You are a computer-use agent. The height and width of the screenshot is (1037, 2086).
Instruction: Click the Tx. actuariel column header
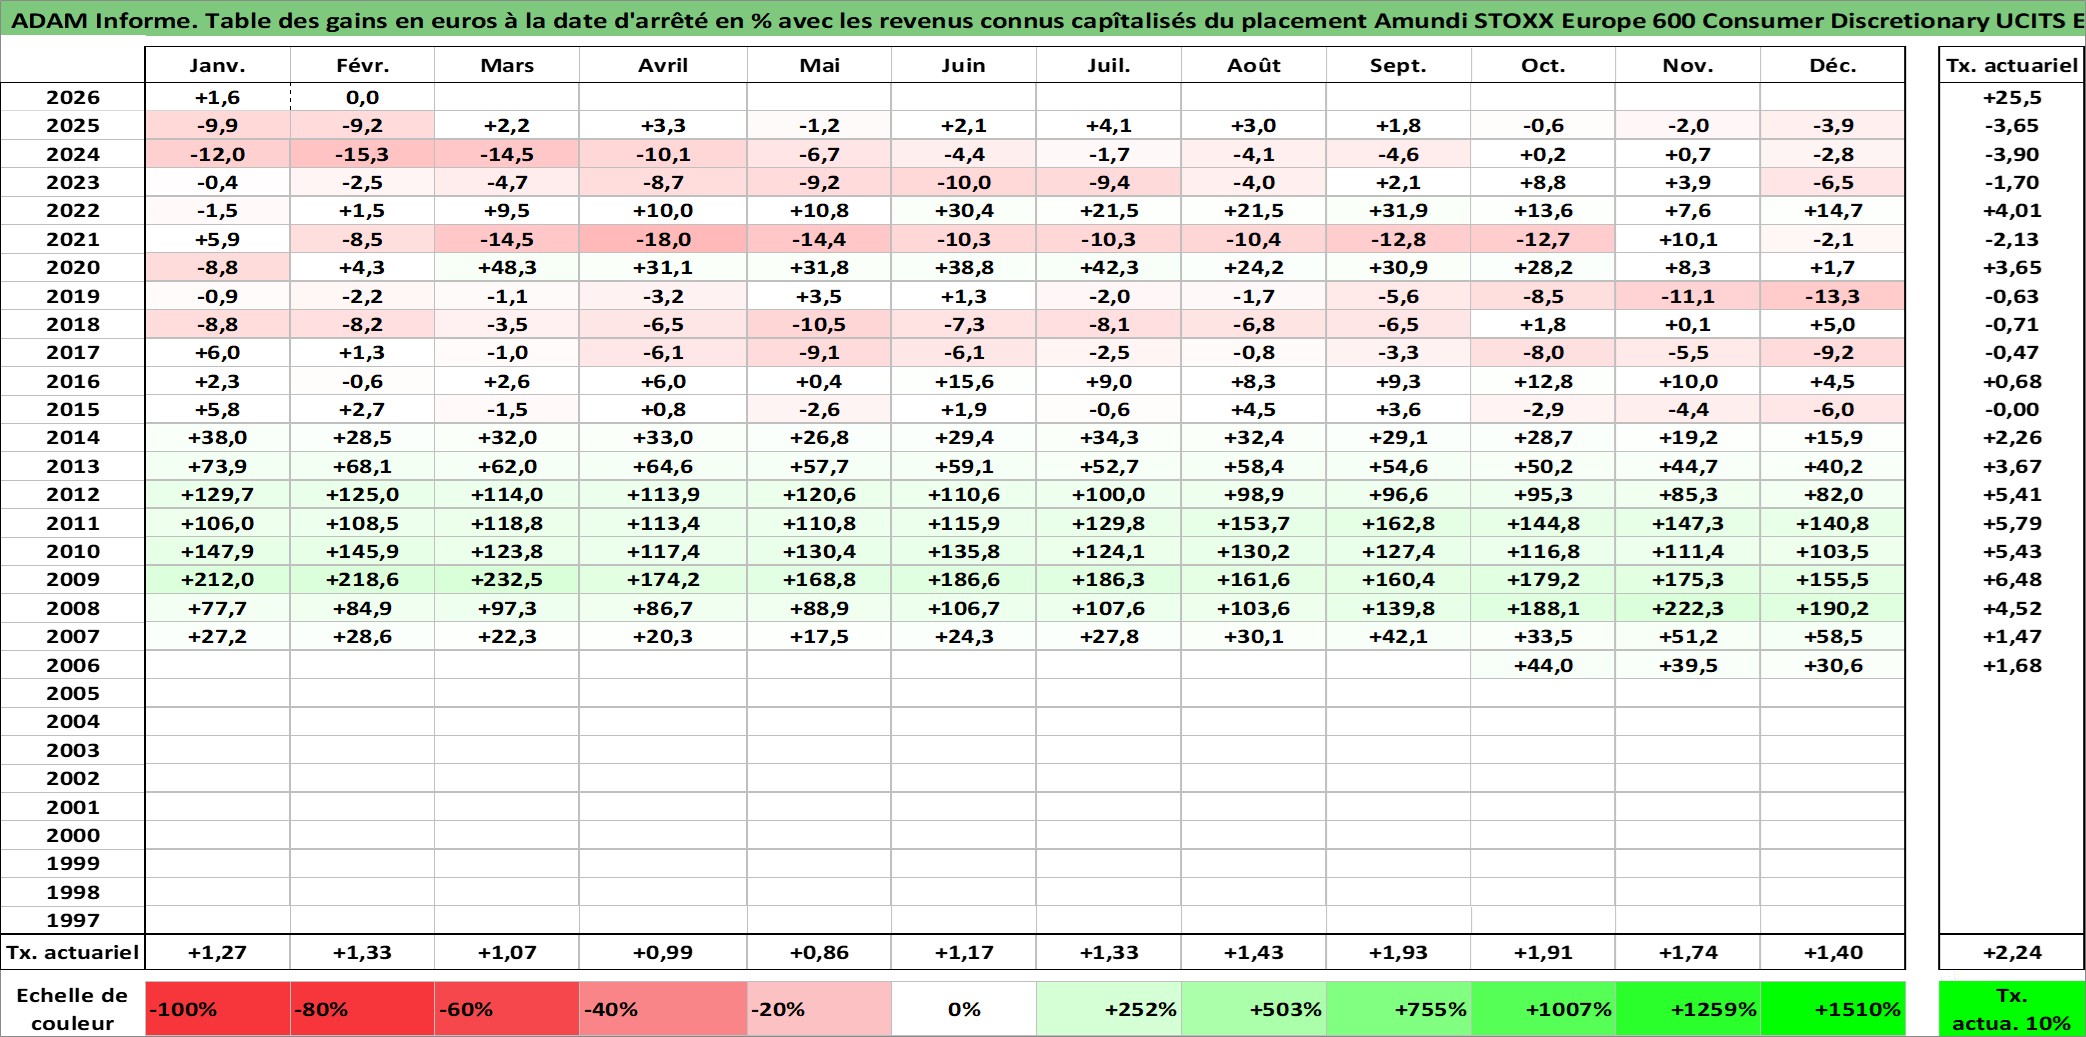tap(2012, 65)
